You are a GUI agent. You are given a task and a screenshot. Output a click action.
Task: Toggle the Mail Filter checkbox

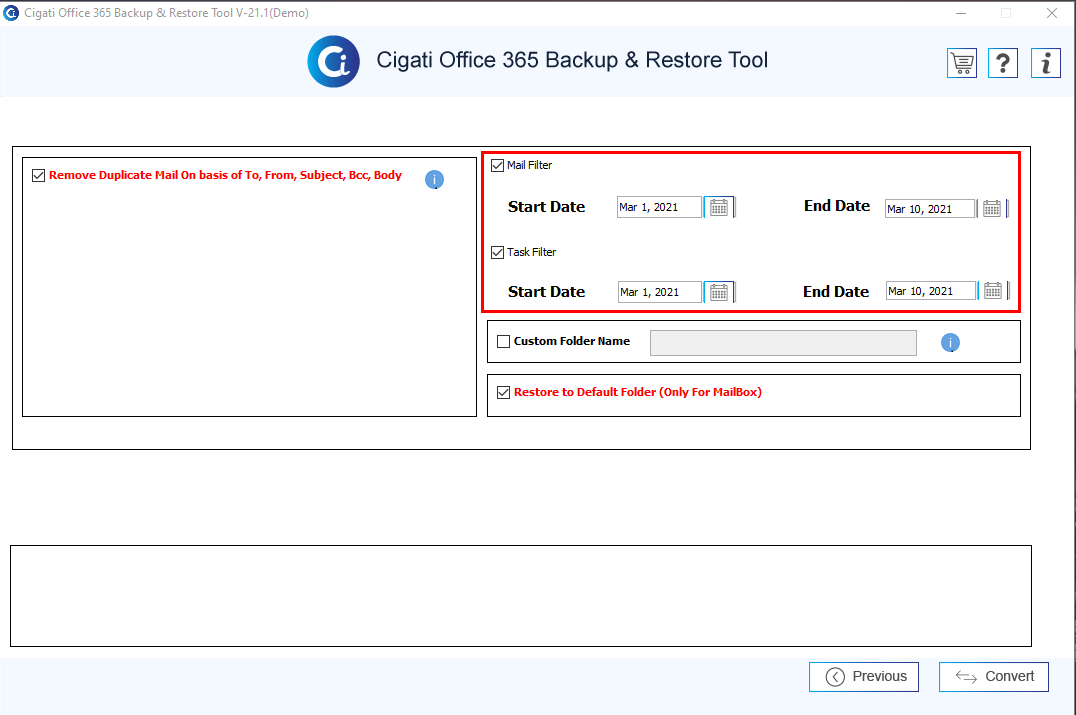(498, 165)
